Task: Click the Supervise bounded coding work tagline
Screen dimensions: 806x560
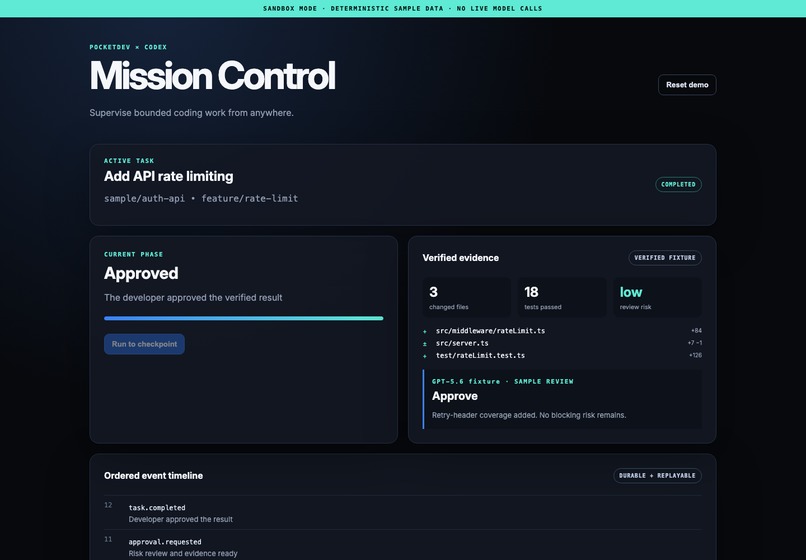Action: pyautogui.click(x=191, y=113)
